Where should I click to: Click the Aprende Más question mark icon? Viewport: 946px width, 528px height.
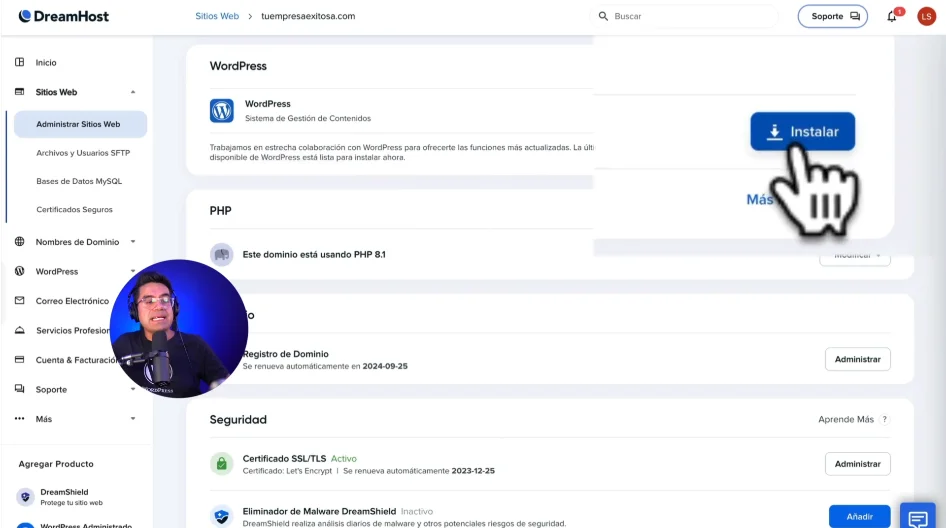tap(884, 419)
